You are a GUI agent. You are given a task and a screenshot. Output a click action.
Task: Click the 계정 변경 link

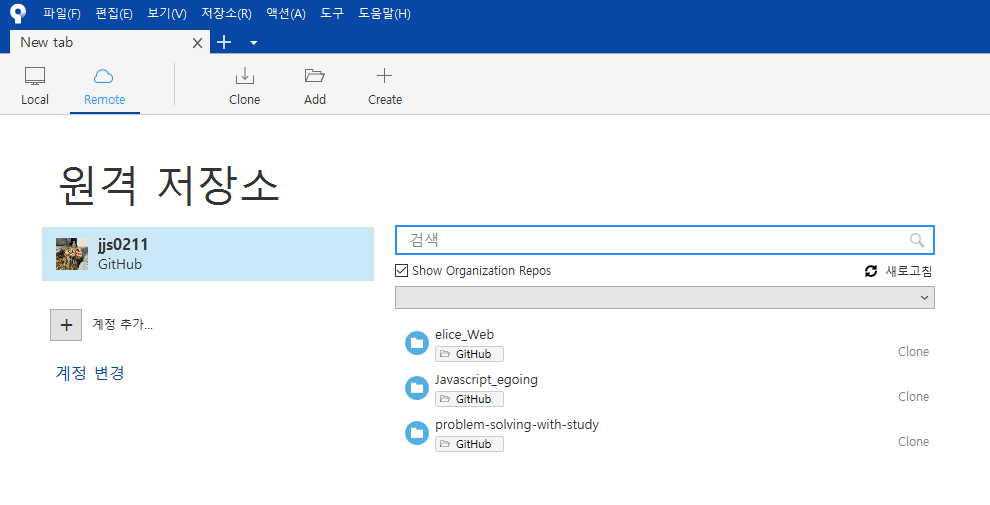coord(90,373)
